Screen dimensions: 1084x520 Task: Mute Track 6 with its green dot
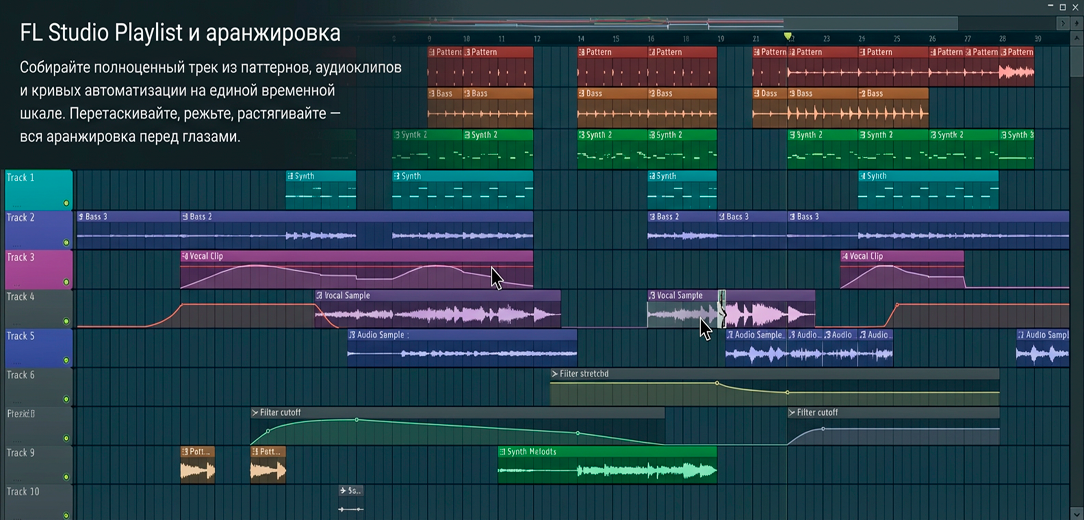[x=66, y=399]
